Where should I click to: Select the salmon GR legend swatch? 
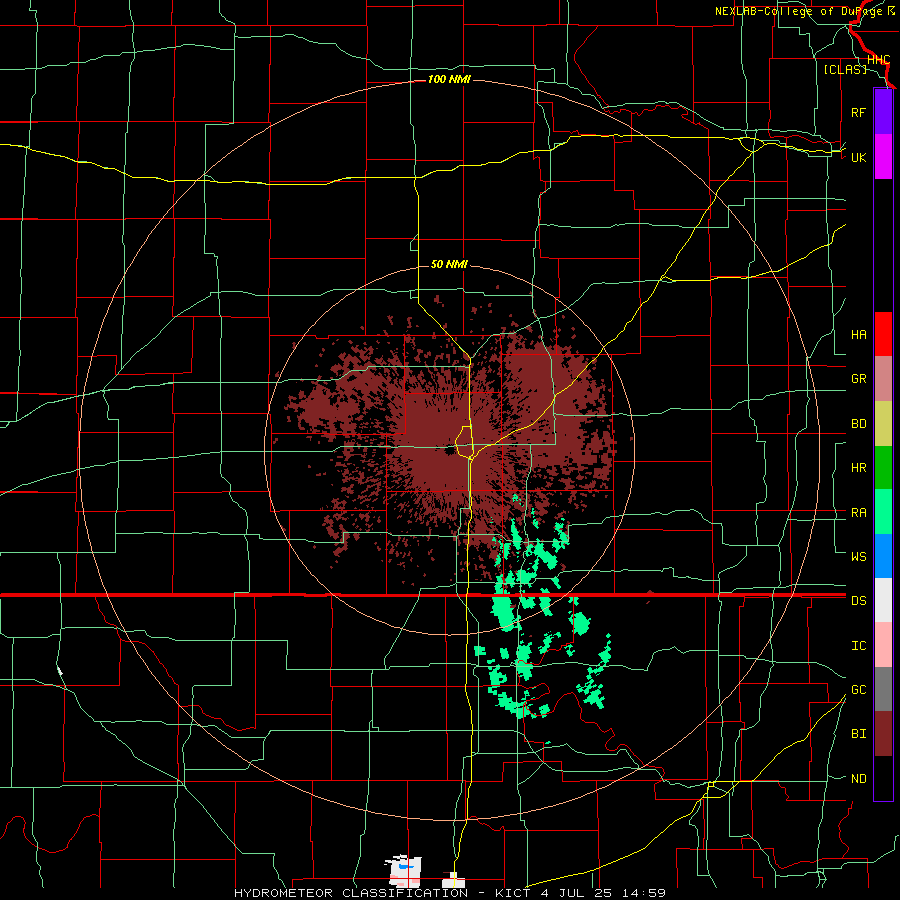pos(883,379)
